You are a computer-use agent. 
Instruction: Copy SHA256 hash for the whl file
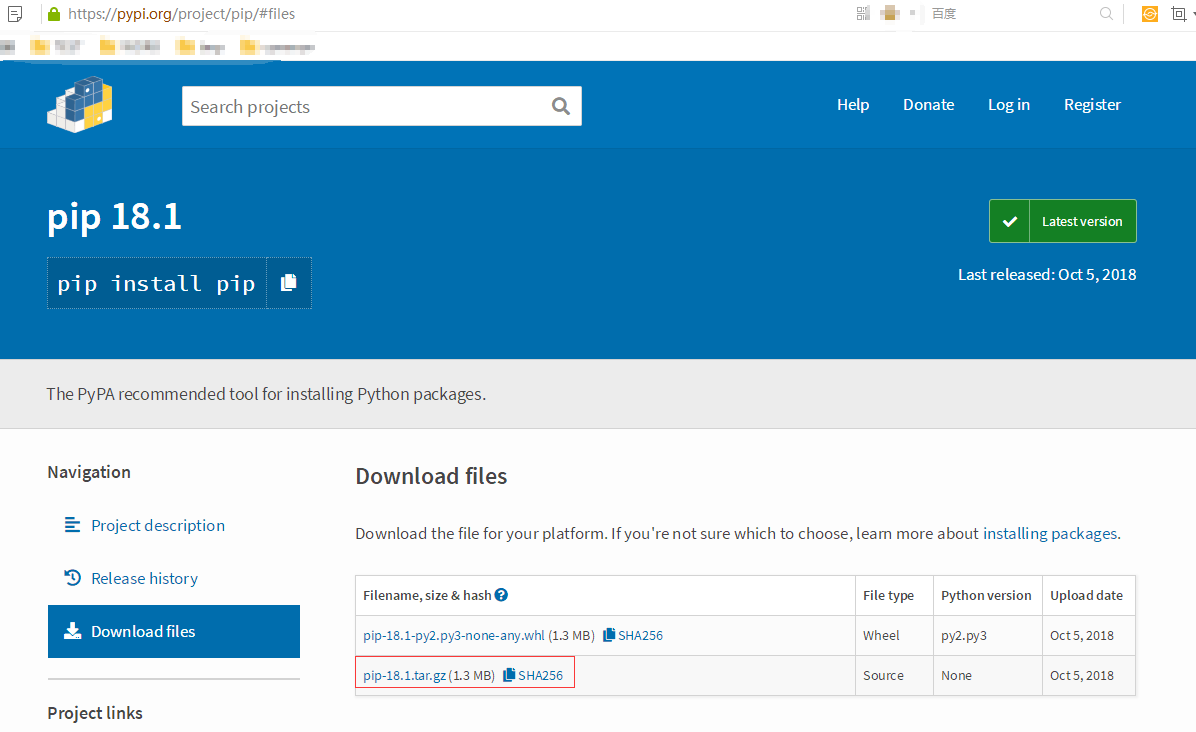point(632,635)
